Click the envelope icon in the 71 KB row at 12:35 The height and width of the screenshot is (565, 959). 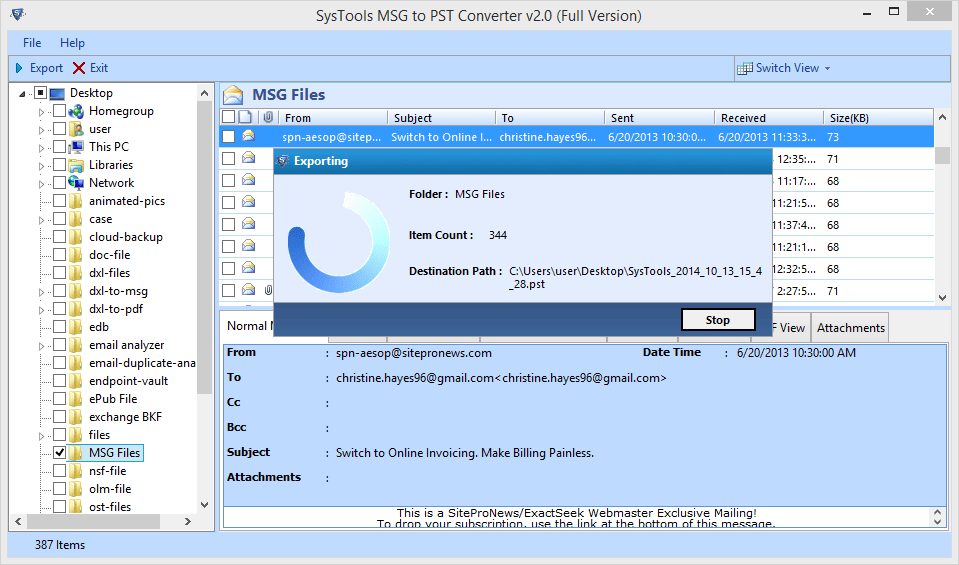[x=248, y=158]
